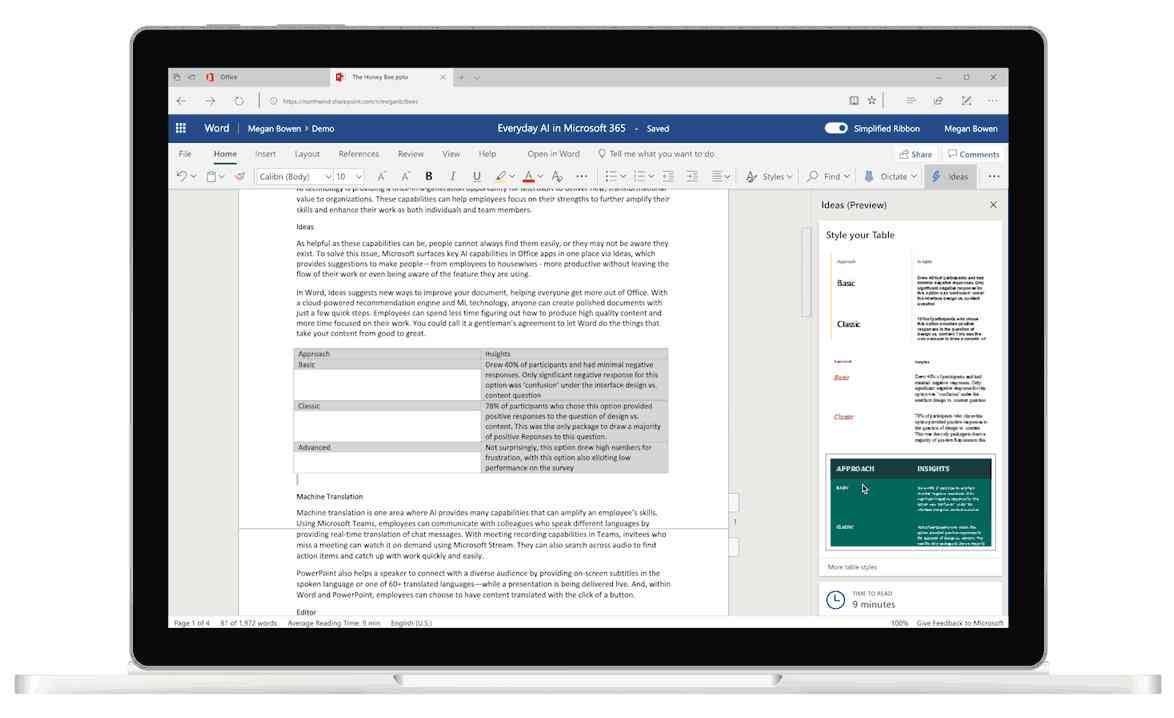
Task: Click the numbered list icon
Action: pos(639,176)
